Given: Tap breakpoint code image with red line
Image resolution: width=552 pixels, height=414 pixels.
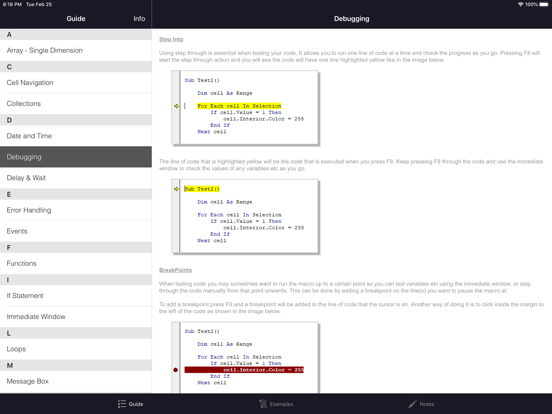Looking at the screenshot, I should point(245,357).
